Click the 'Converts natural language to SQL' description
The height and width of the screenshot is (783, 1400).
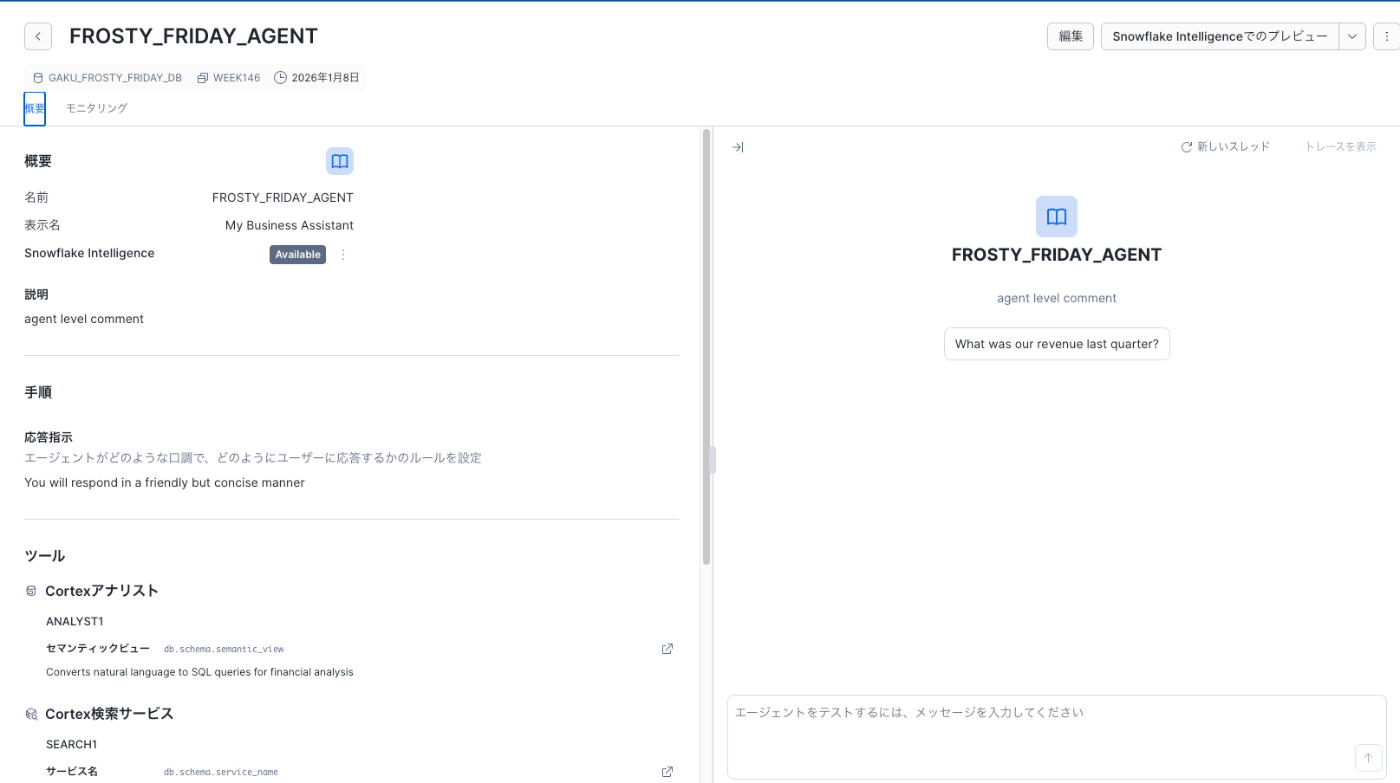click(x=200, y=672)
